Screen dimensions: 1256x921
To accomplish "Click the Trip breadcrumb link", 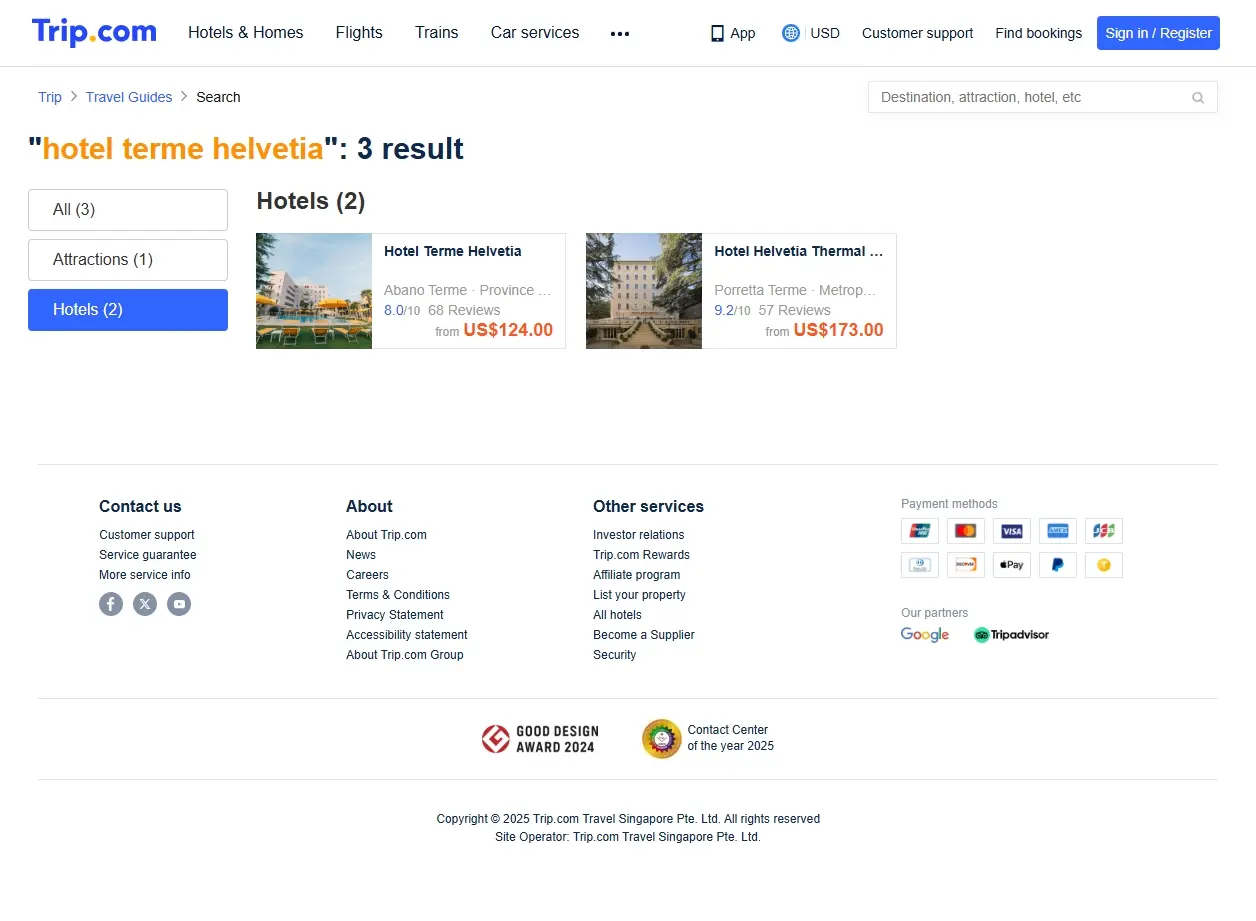I will click(50, 97).
